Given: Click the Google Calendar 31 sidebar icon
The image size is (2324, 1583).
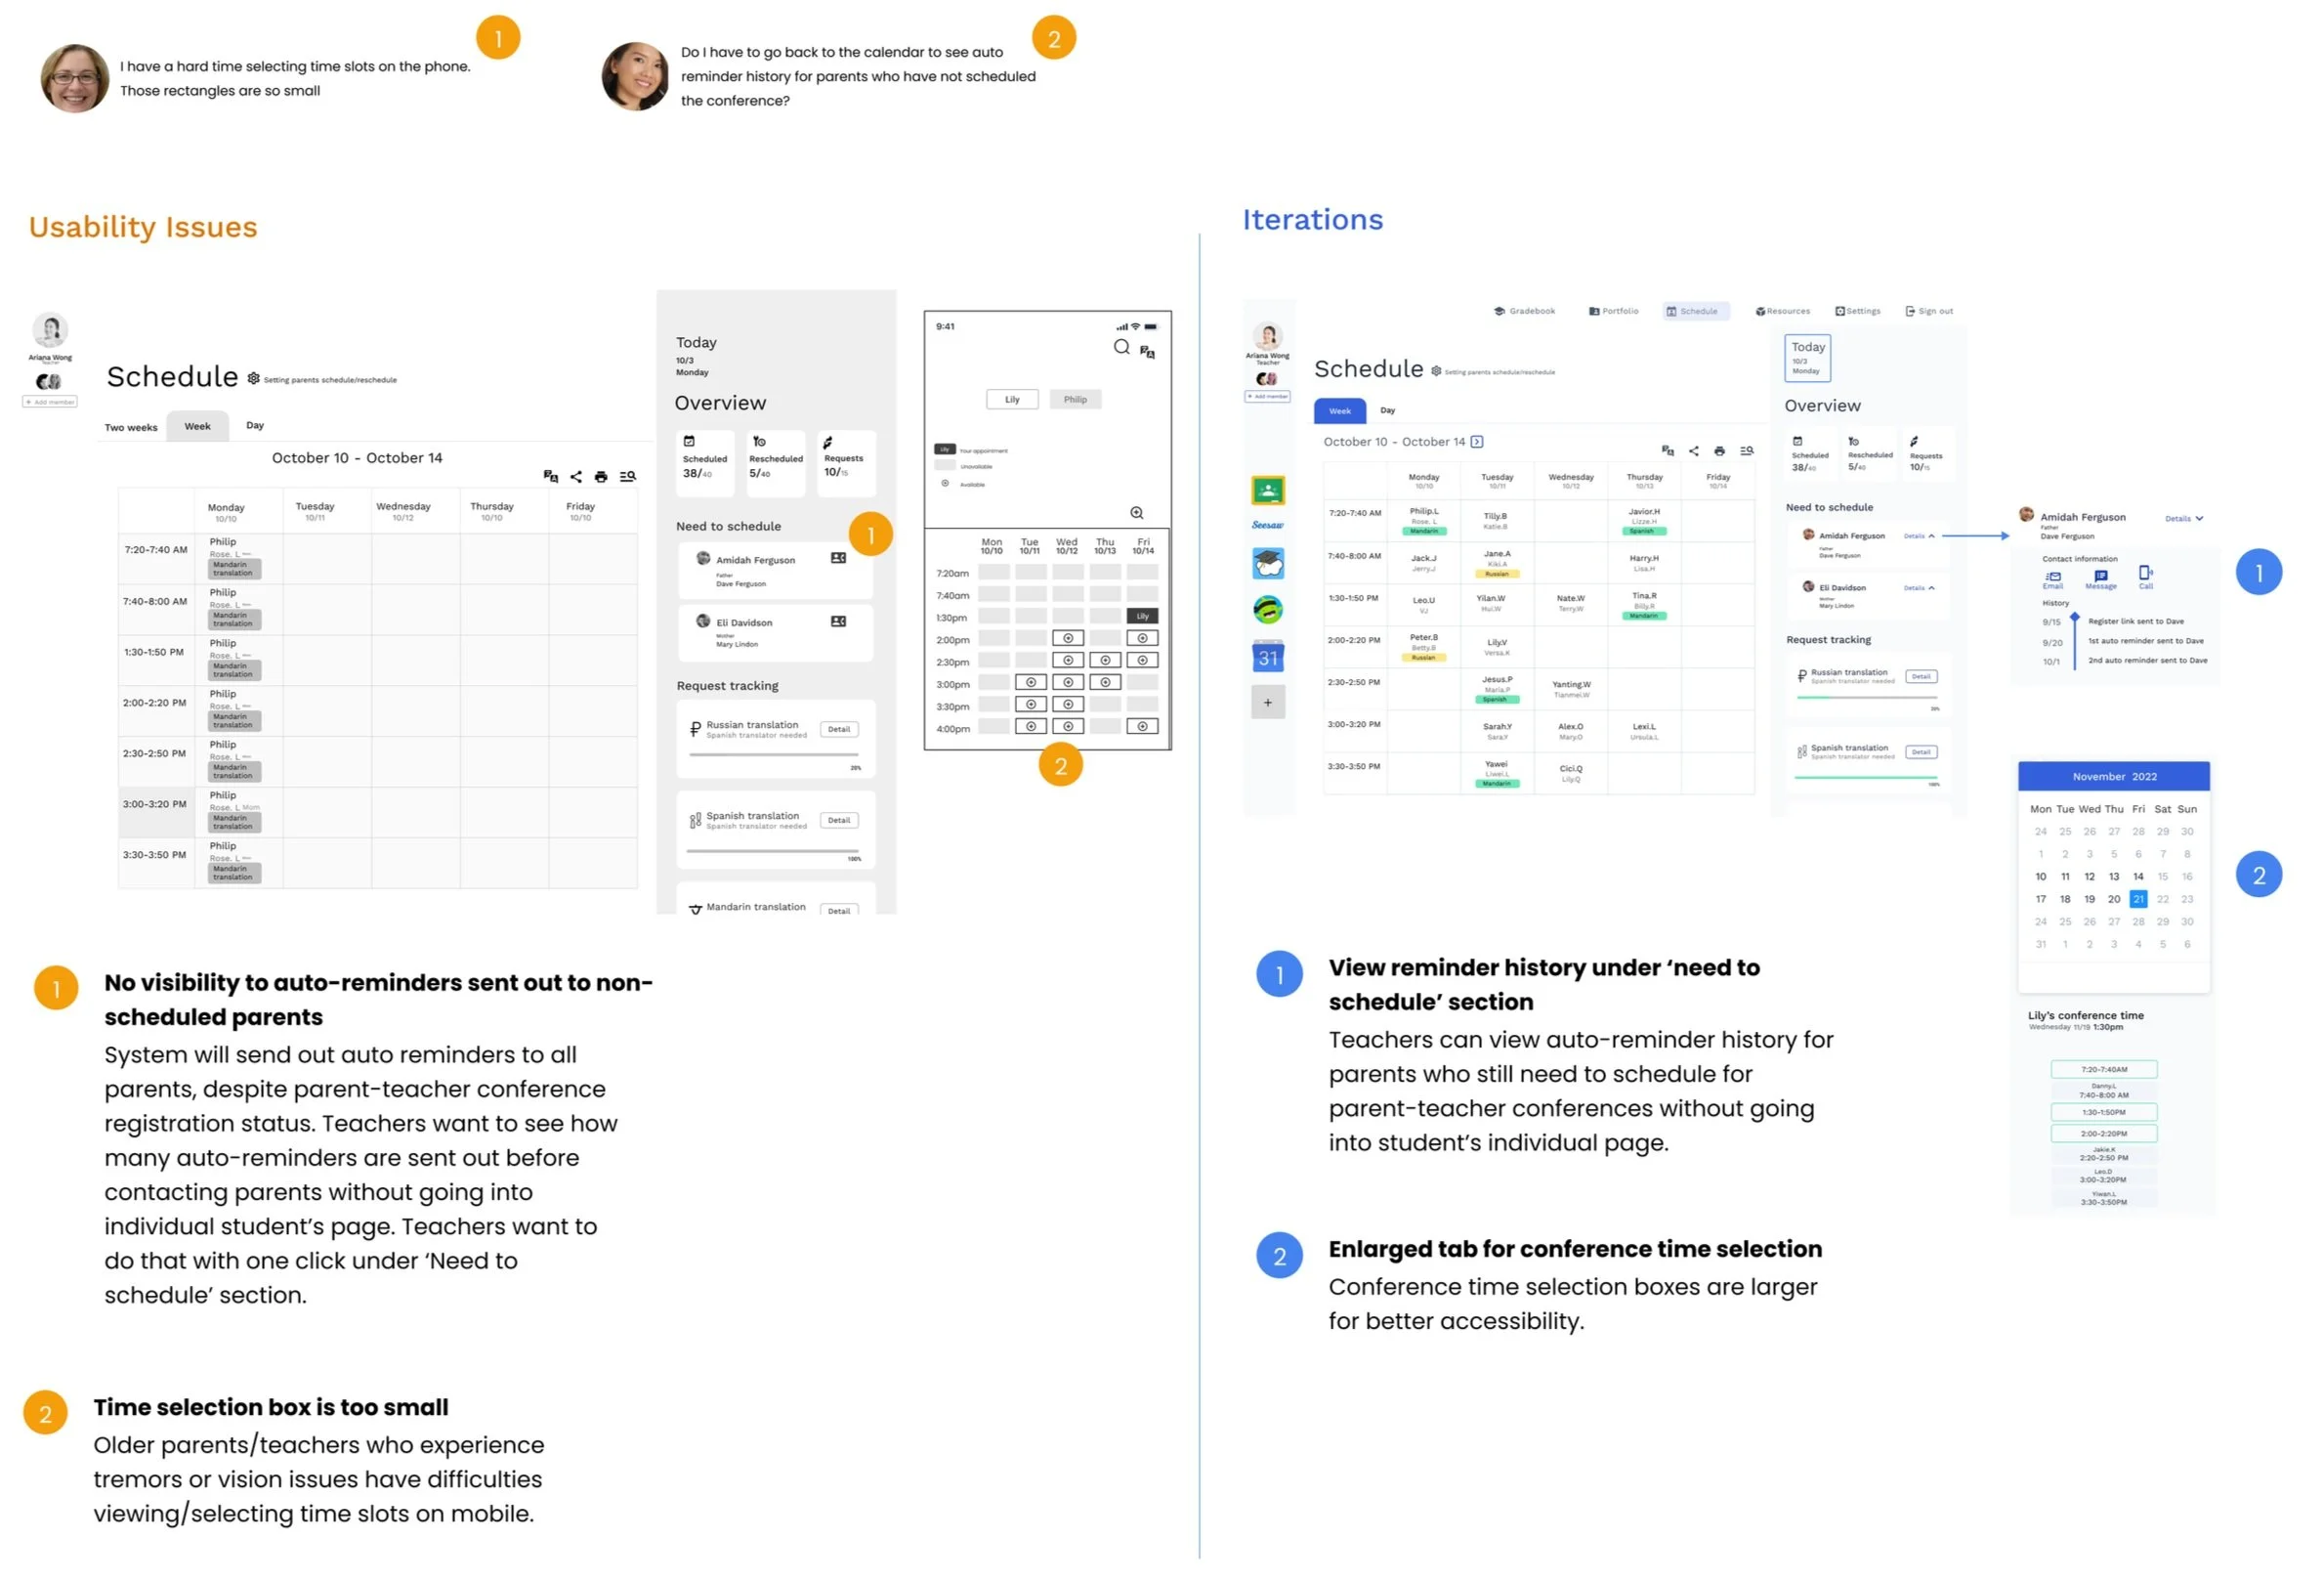Looking at the screenshot, I should tap(1267, 658).
